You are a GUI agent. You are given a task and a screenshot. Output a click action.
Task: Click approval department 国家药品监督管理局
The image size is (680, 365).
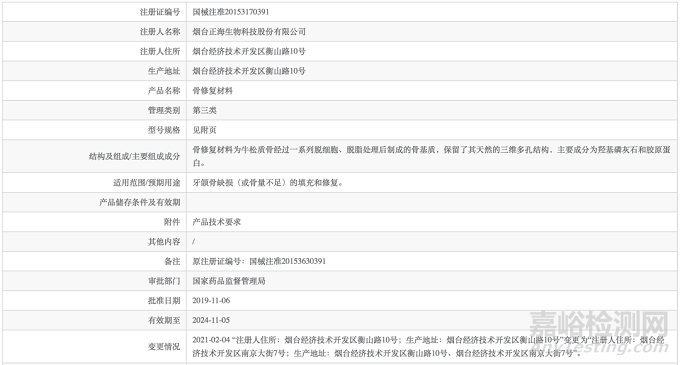(229, 281)
